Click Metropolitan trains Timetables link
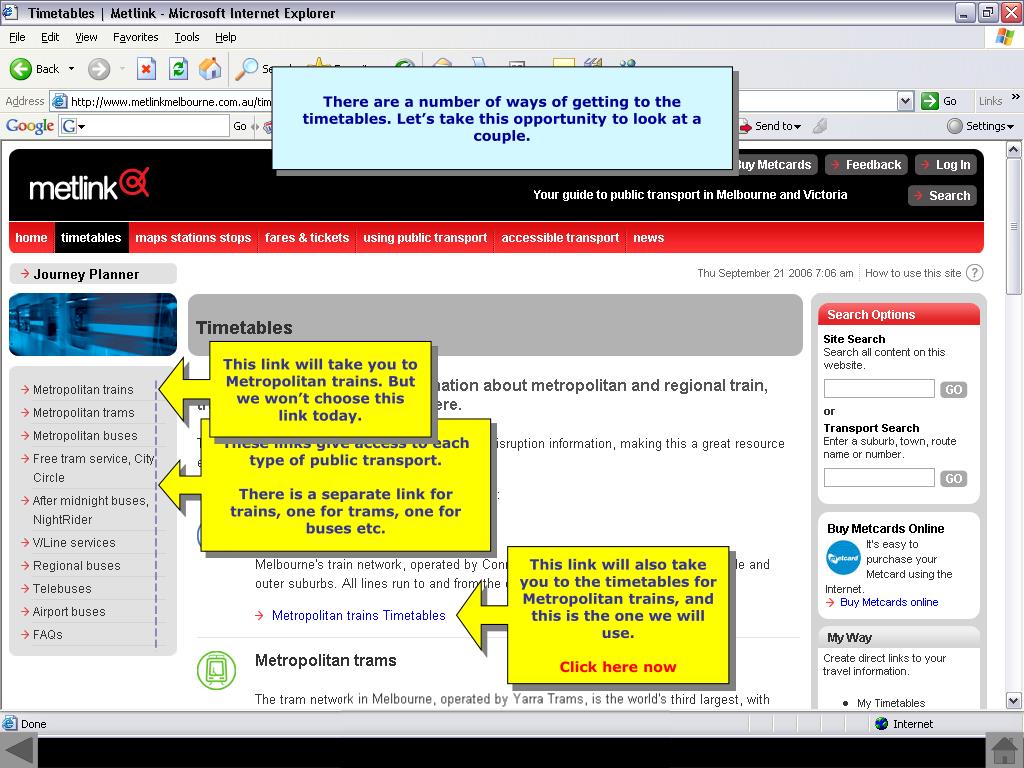This screenshot has height=768, width=1024. pyautogui.click(x=359, y=615)
